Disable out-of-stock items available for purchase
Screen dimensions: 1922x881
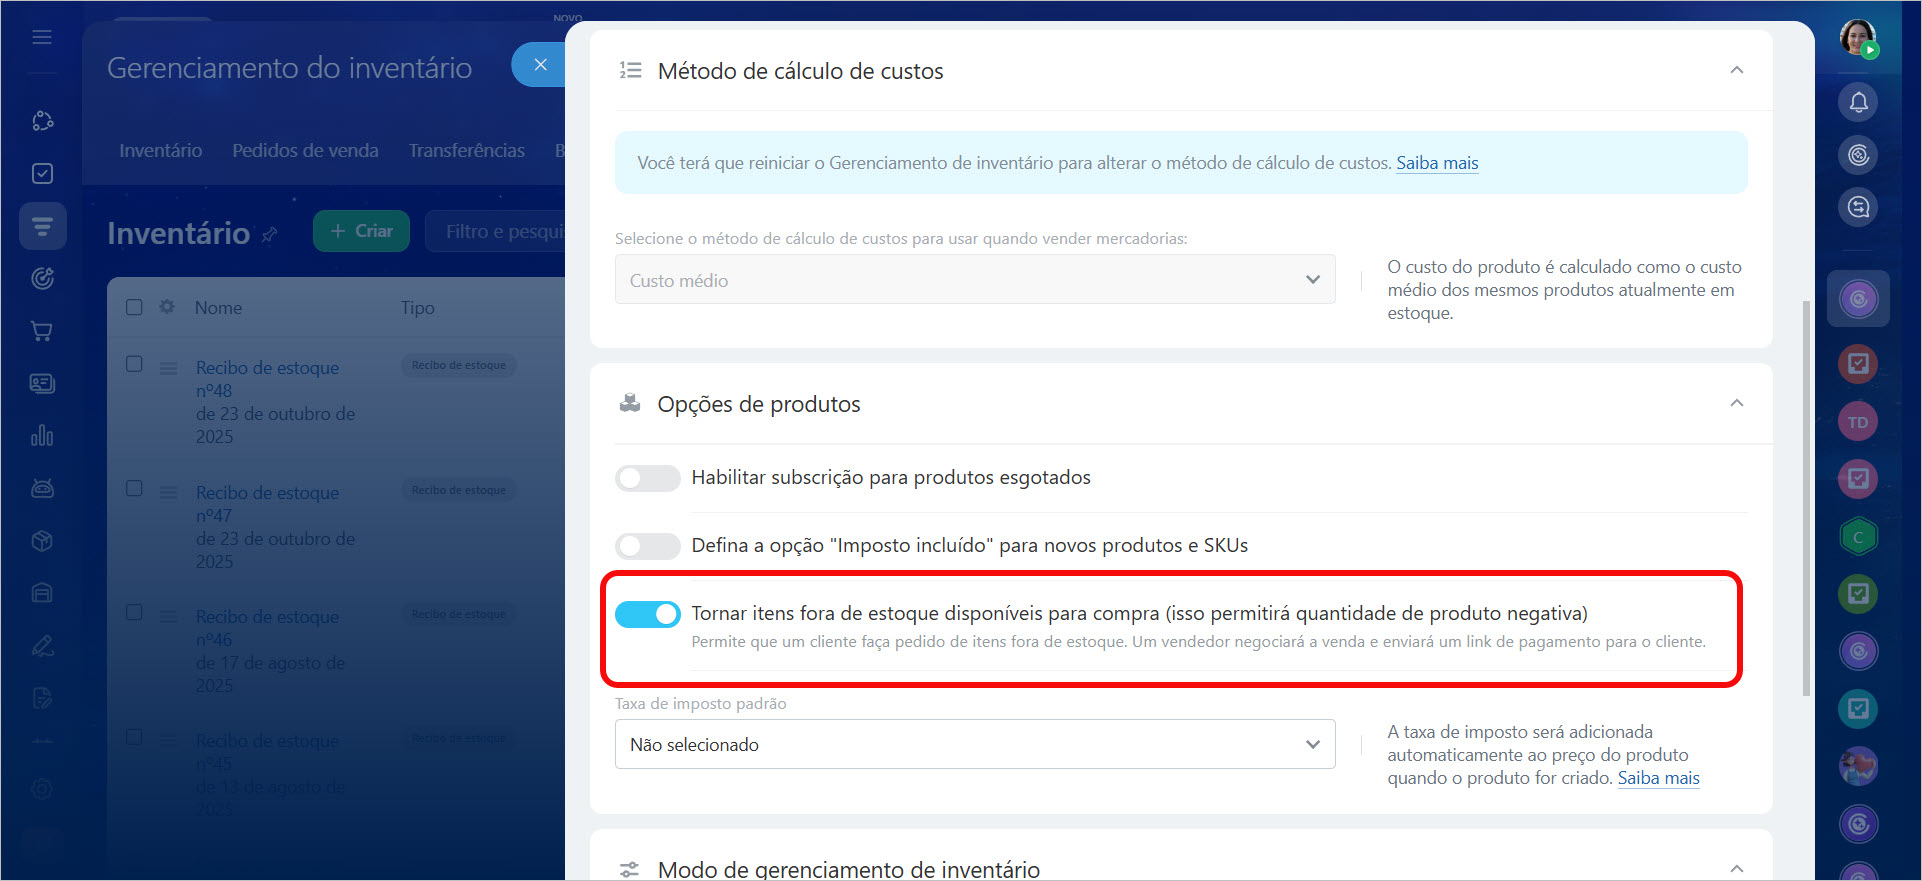coord(647,614)
